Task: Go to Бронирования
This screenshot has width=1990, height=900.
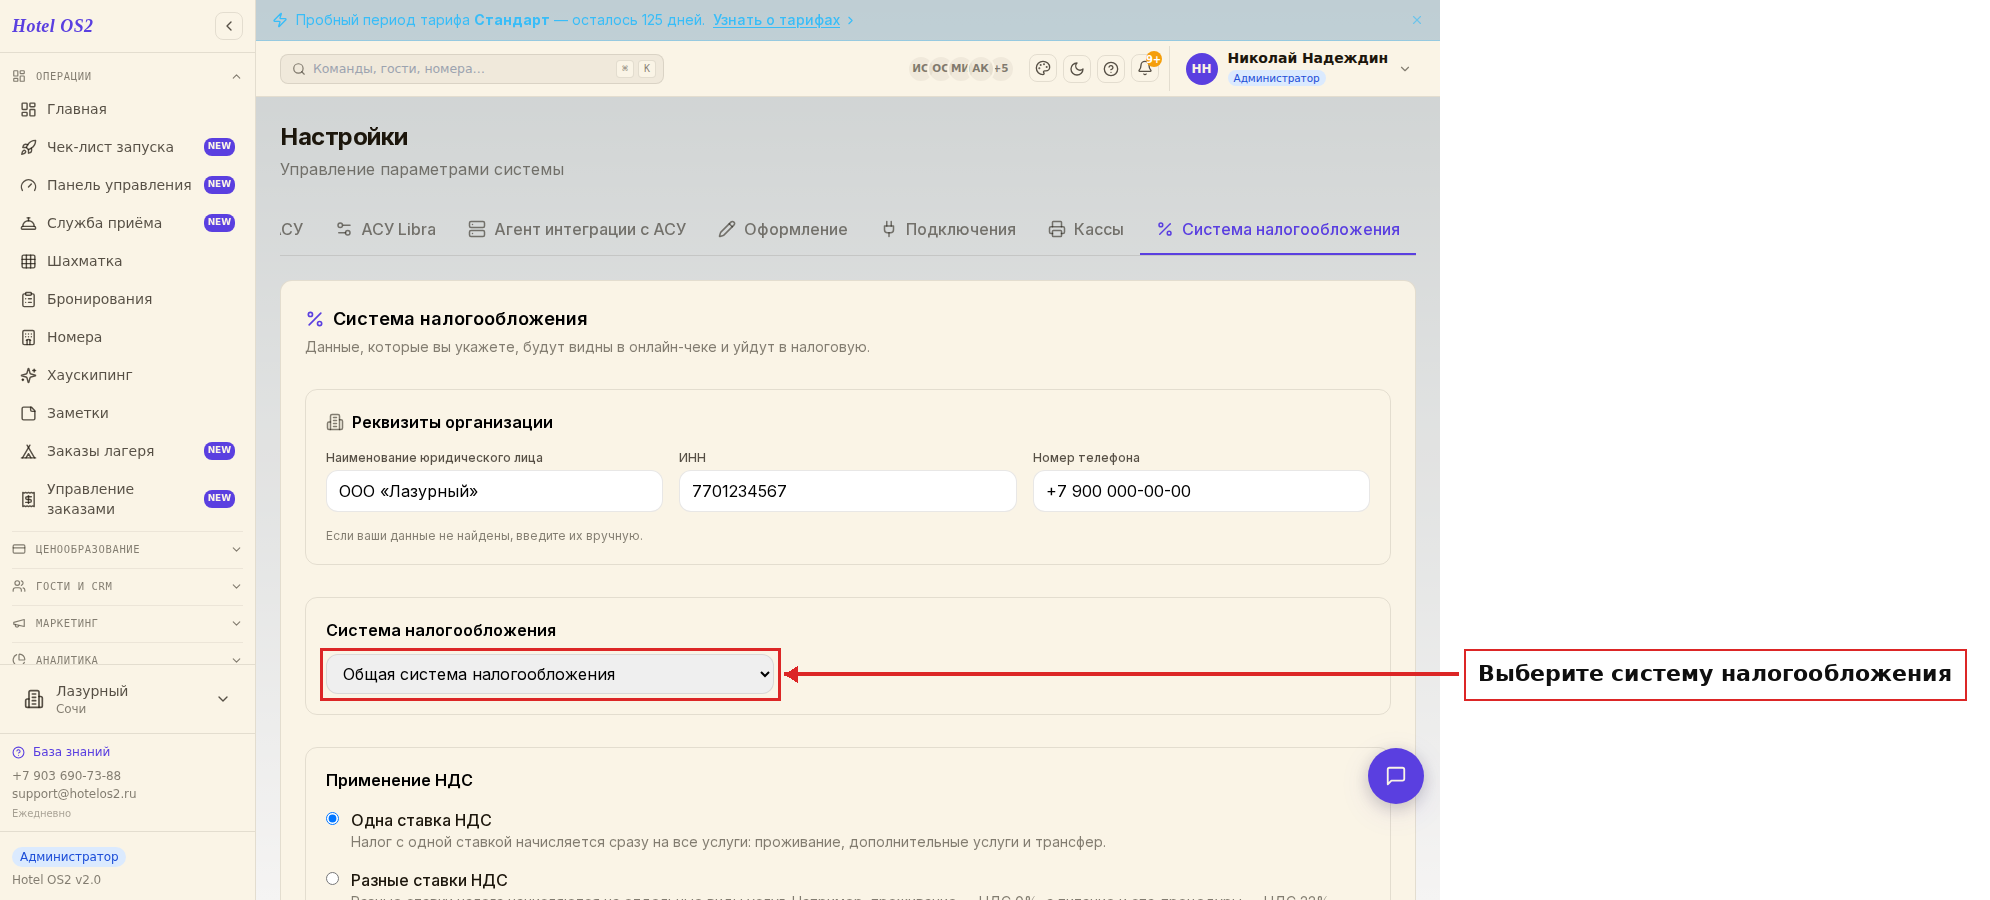Action: 127,299
